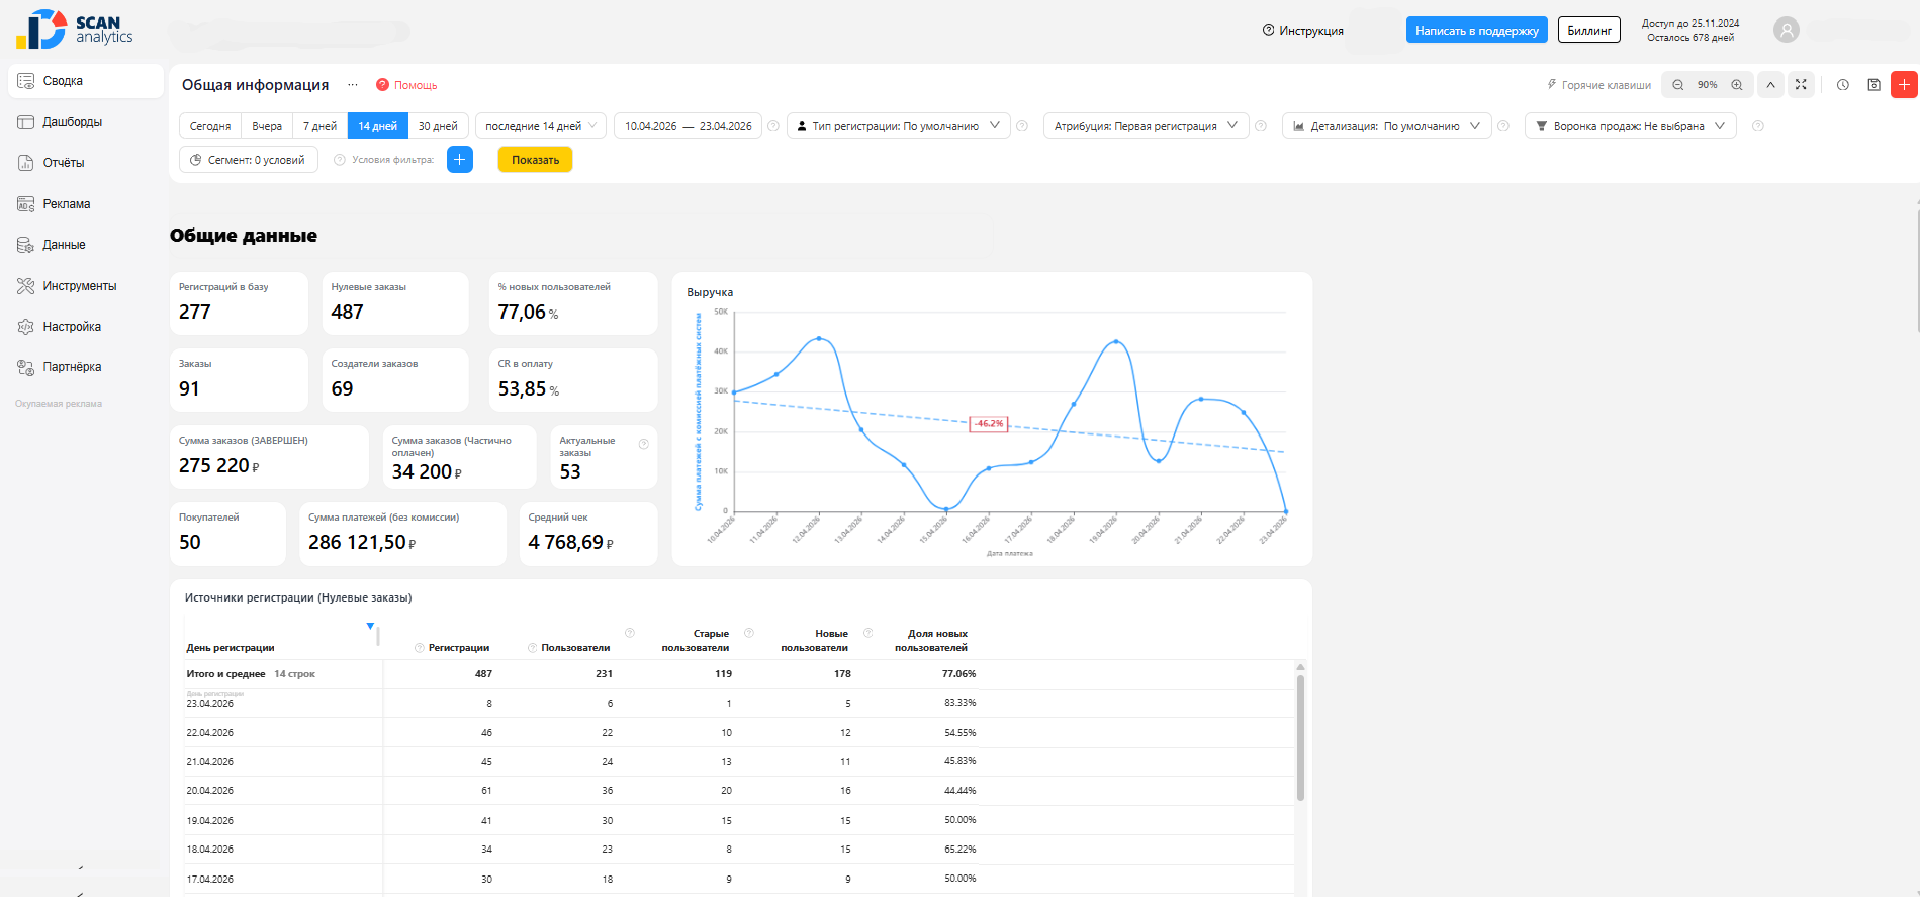Click the zoom-in magnifier icon
The width and height of the screenshot is (1920, 897).
[1737, 85]
